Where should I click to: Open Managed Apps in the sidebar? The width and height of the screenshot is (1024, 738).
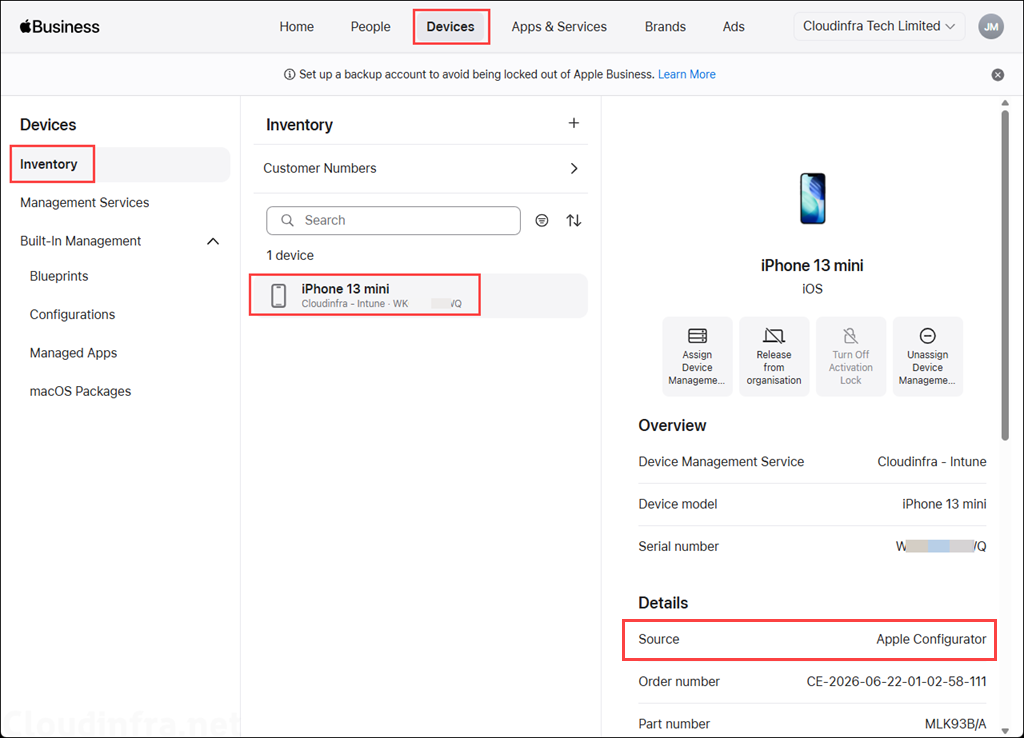(x=73, y=353)
